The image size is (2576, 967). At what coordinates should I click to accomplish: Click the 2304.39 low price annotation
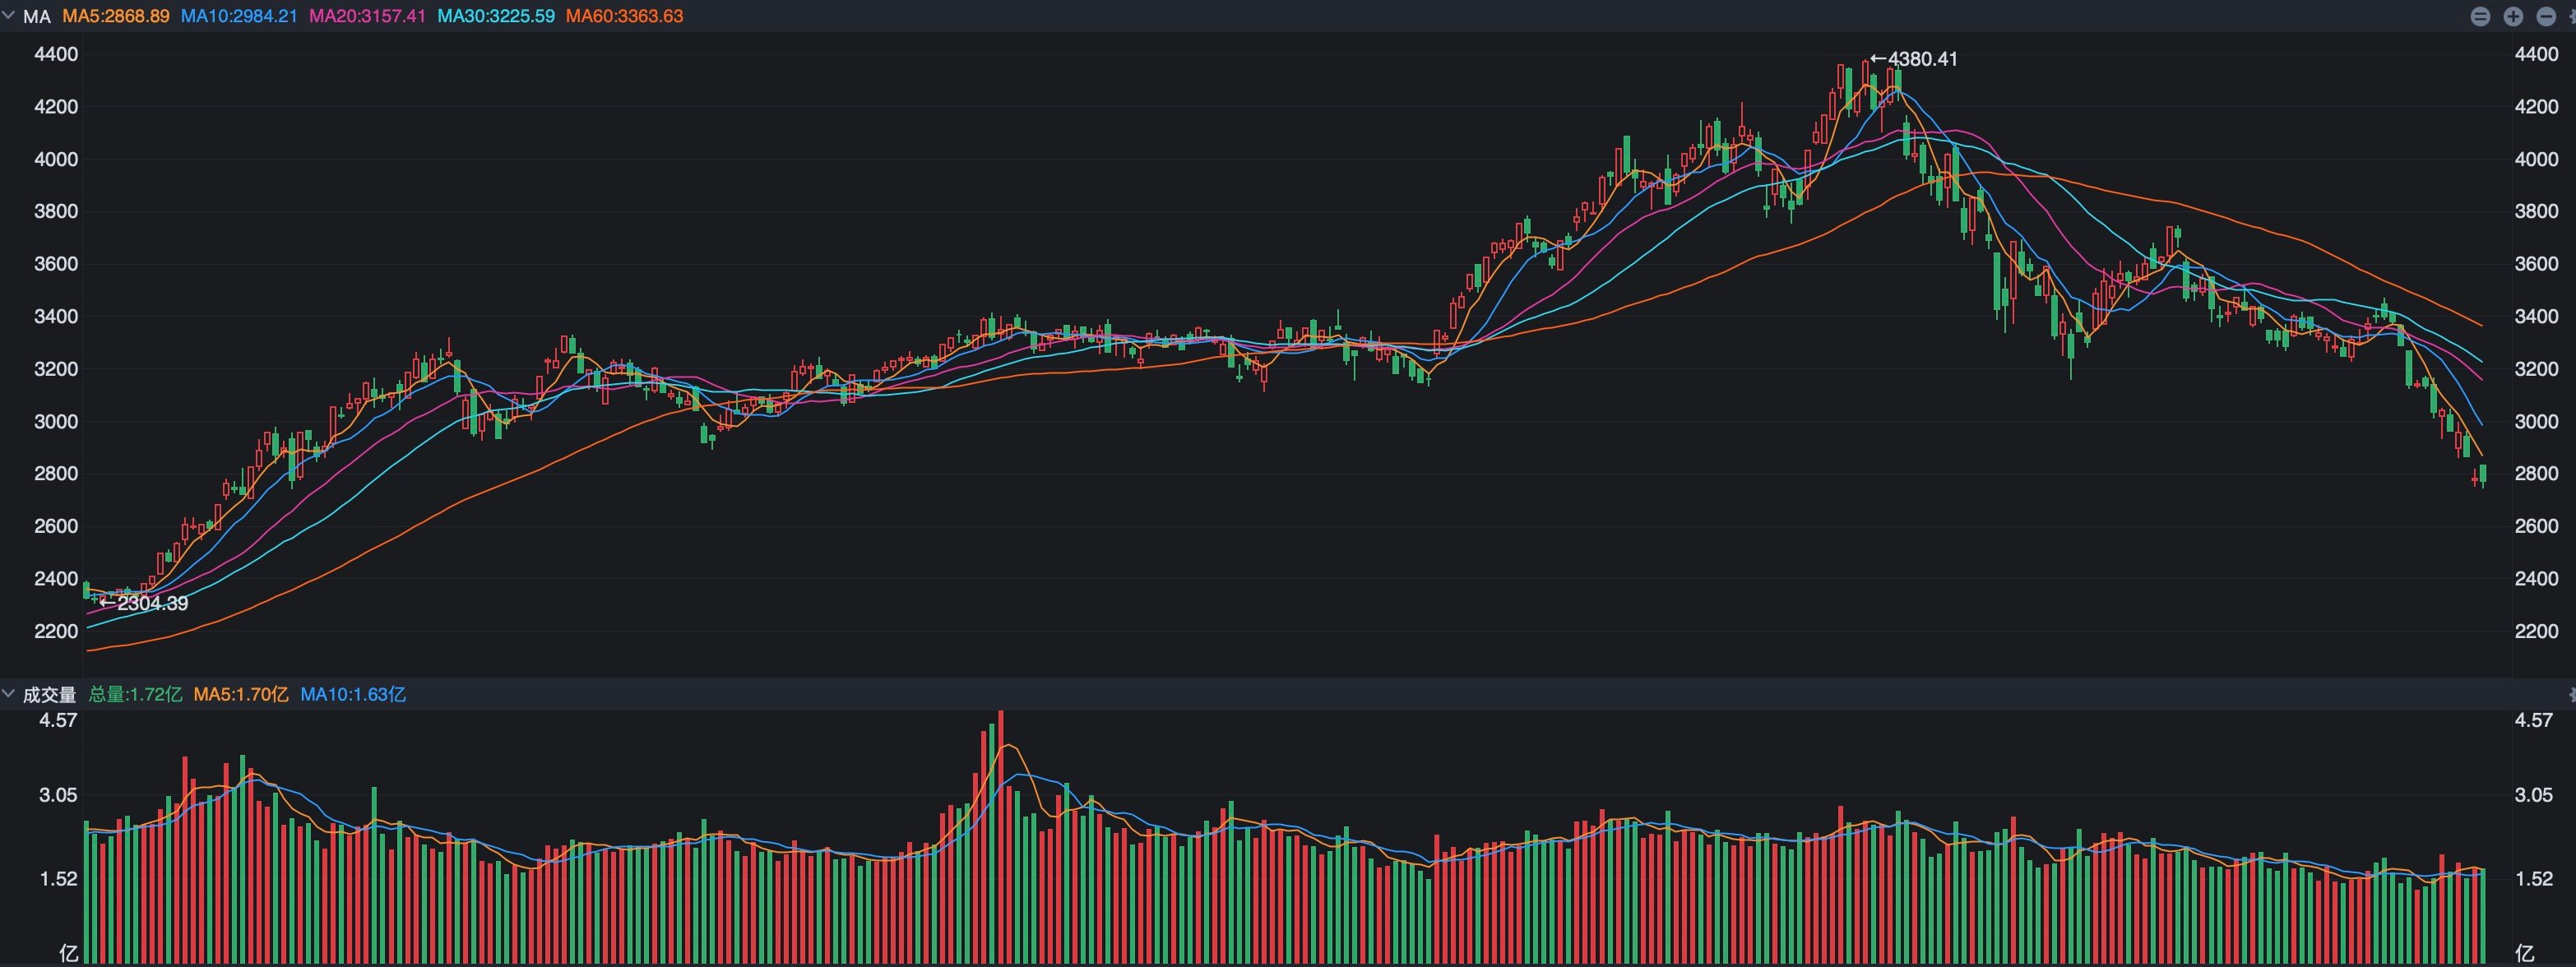tap(144, 603)
